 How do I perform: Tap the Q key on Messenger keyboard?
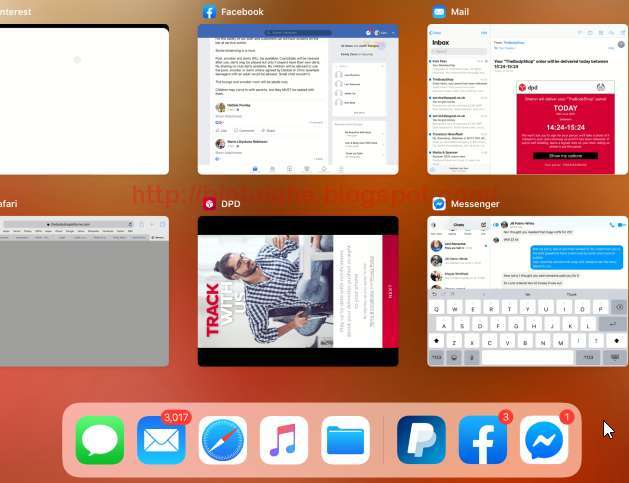click(x=436, y=308)
